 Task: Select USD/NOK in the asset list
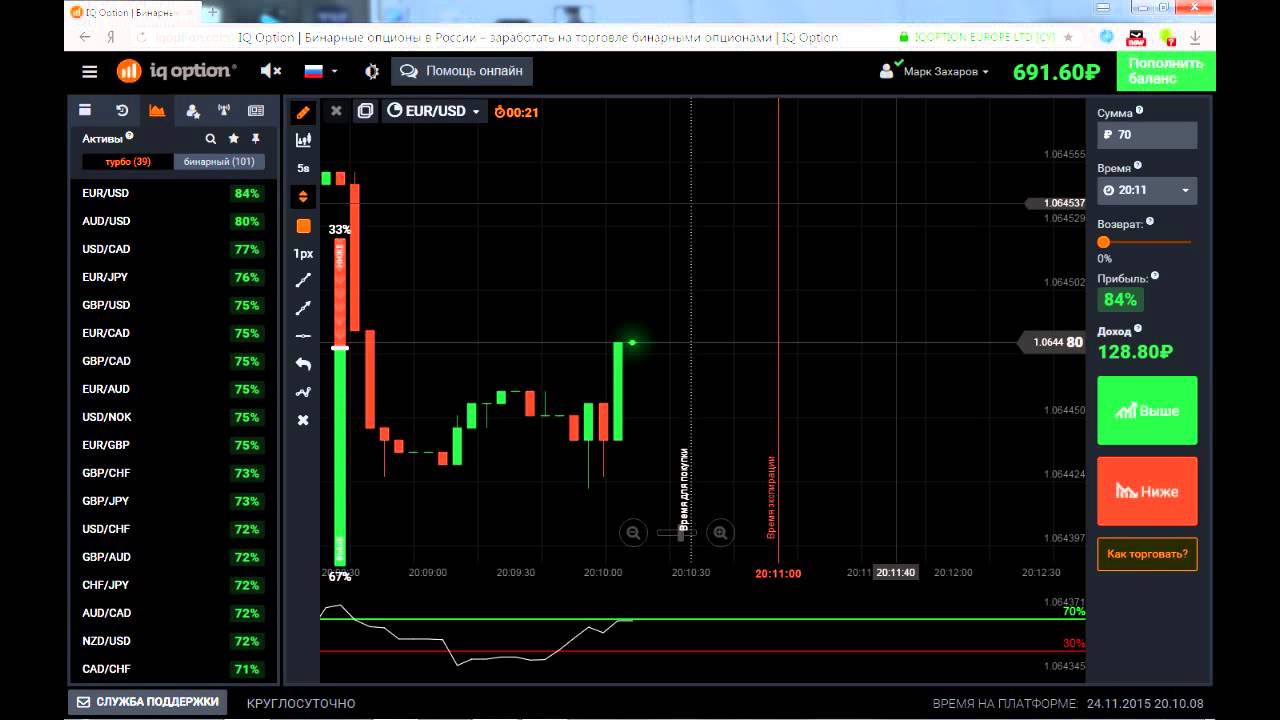click(x=172, y=417)
